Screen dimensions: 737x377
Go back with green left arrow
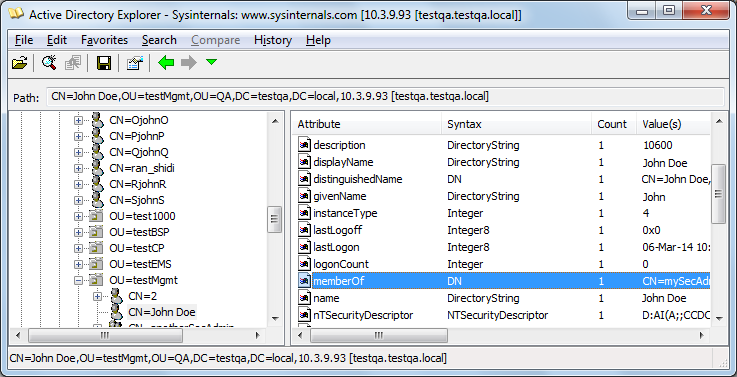pos(166,63)
